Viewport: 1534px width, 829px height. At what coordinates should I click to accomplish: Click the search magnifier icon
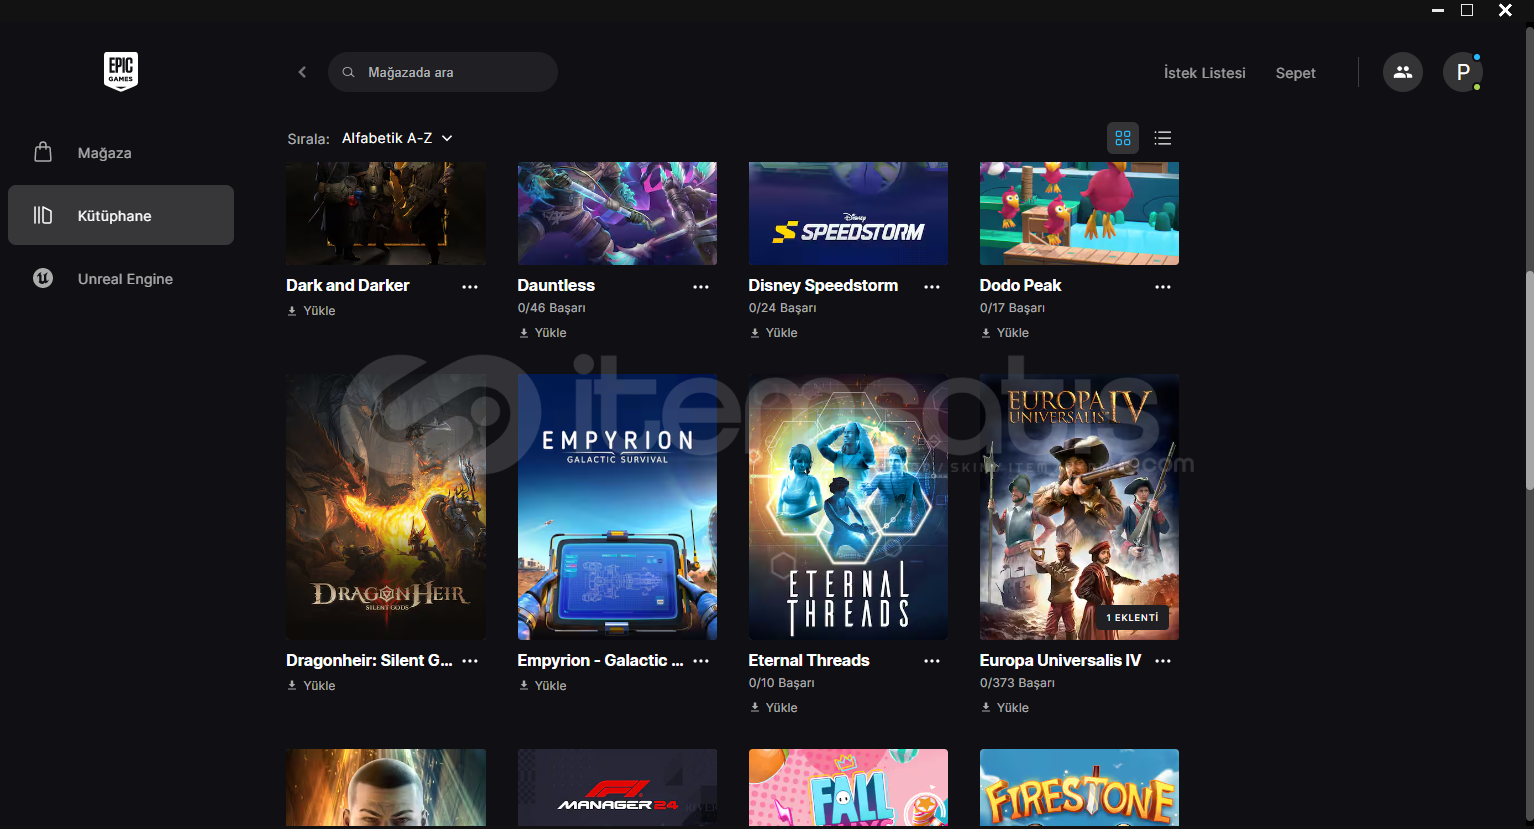click(348, 72)
